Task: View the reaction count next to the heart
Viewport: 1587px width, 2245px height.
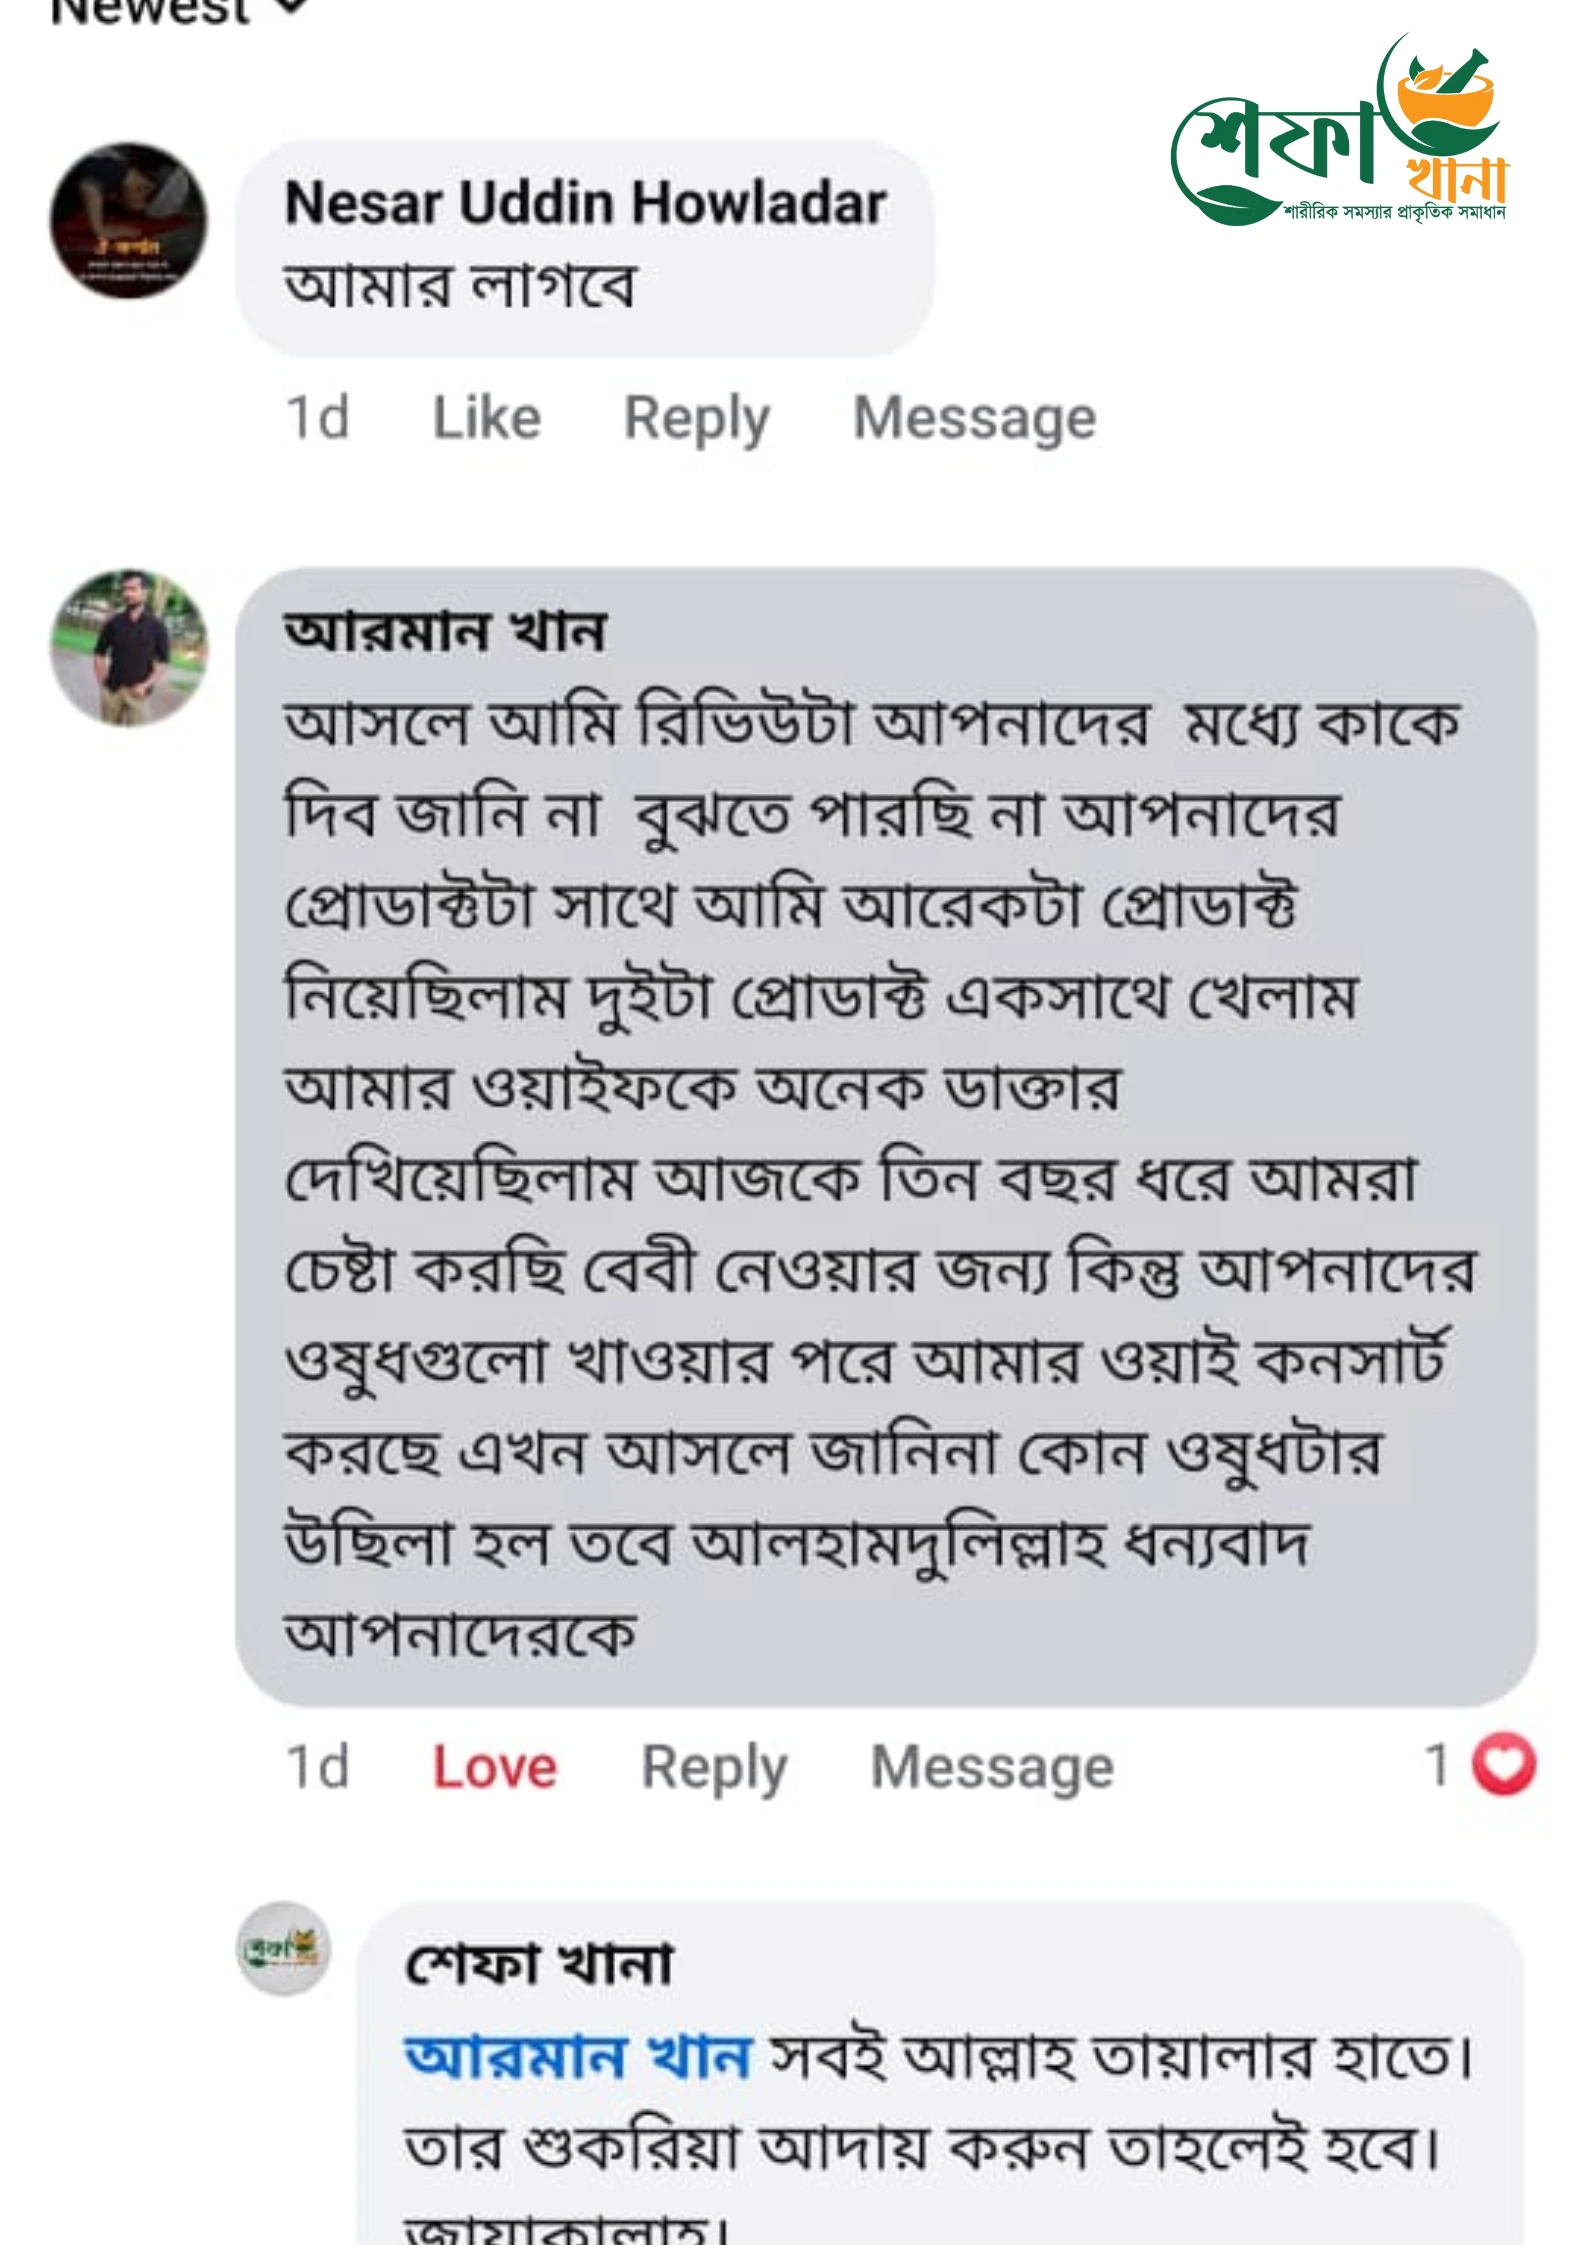Action: click(1437, 1766)
